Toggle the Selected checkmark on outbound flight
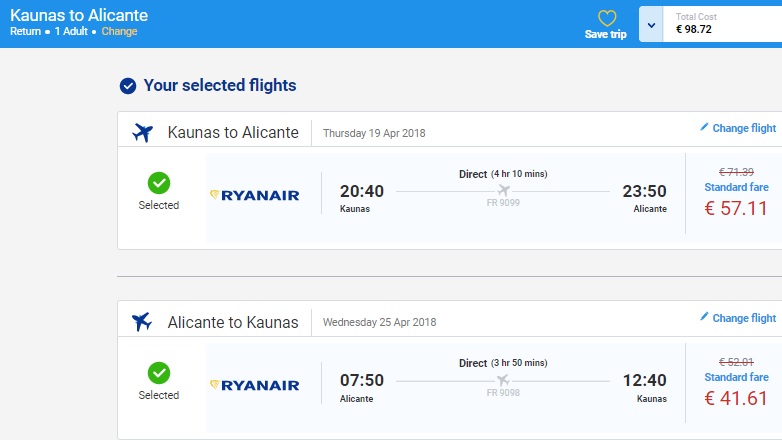The image size is (782, 440). point(158,183)
